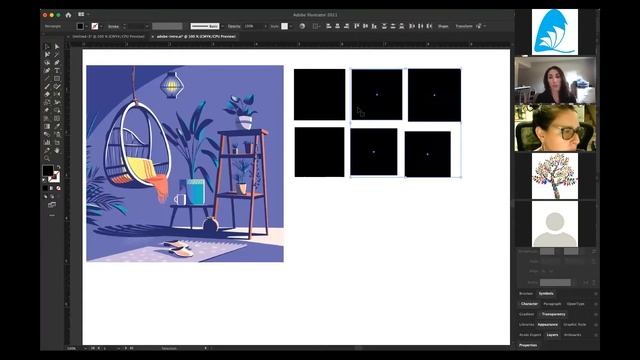
Task: Click the Shape button in control bar
Action: [443, 26]
